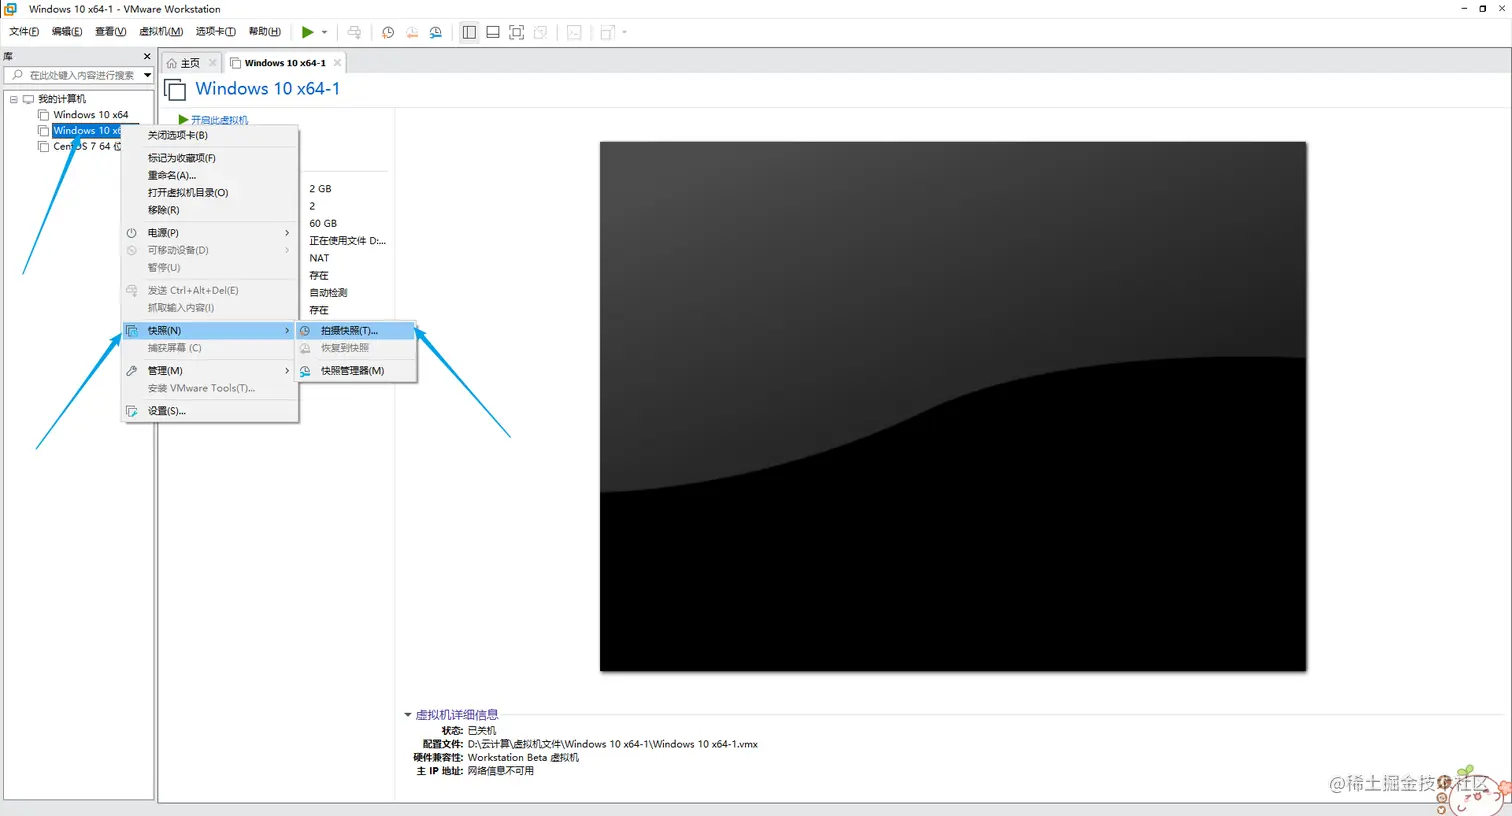
Task: Click the 已关机 status text
Action: point(482,731)
